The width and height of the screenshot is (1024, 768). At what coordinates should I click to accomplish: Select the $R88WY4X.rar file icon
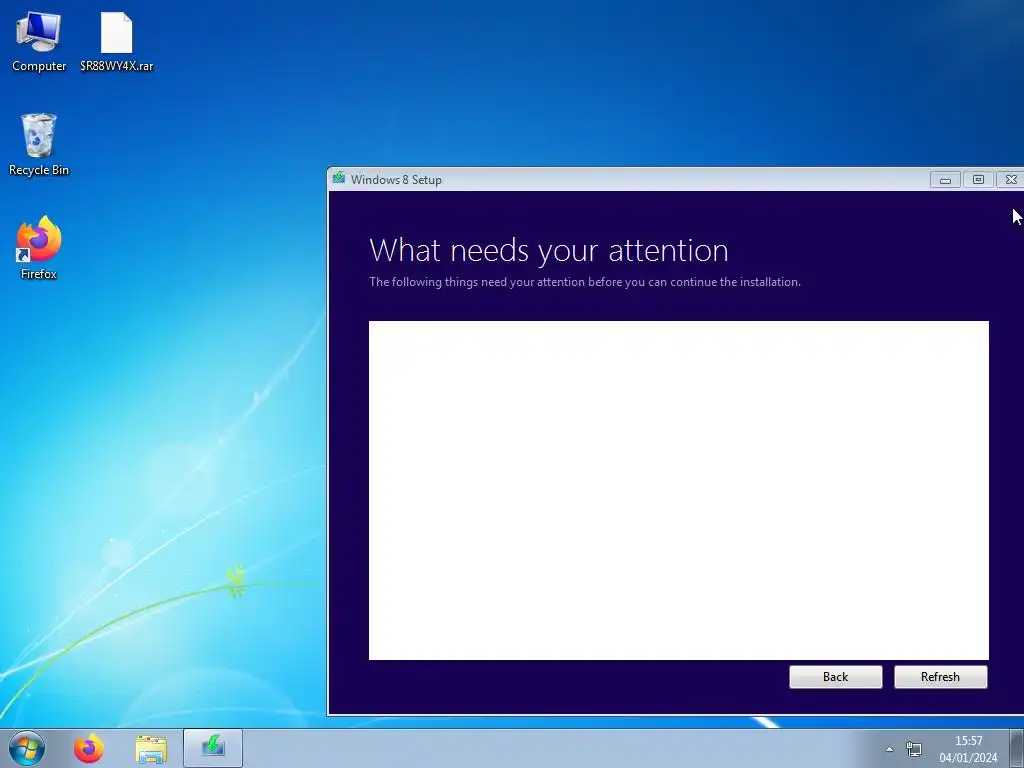tap(117, 42)
